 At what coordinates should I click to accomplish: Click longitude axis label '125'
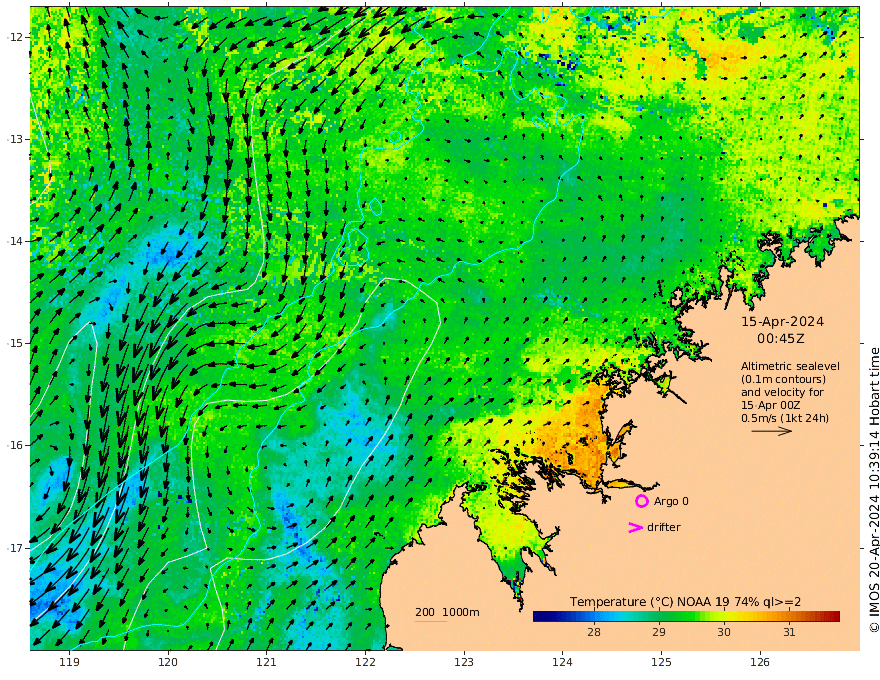coord(661,663)
